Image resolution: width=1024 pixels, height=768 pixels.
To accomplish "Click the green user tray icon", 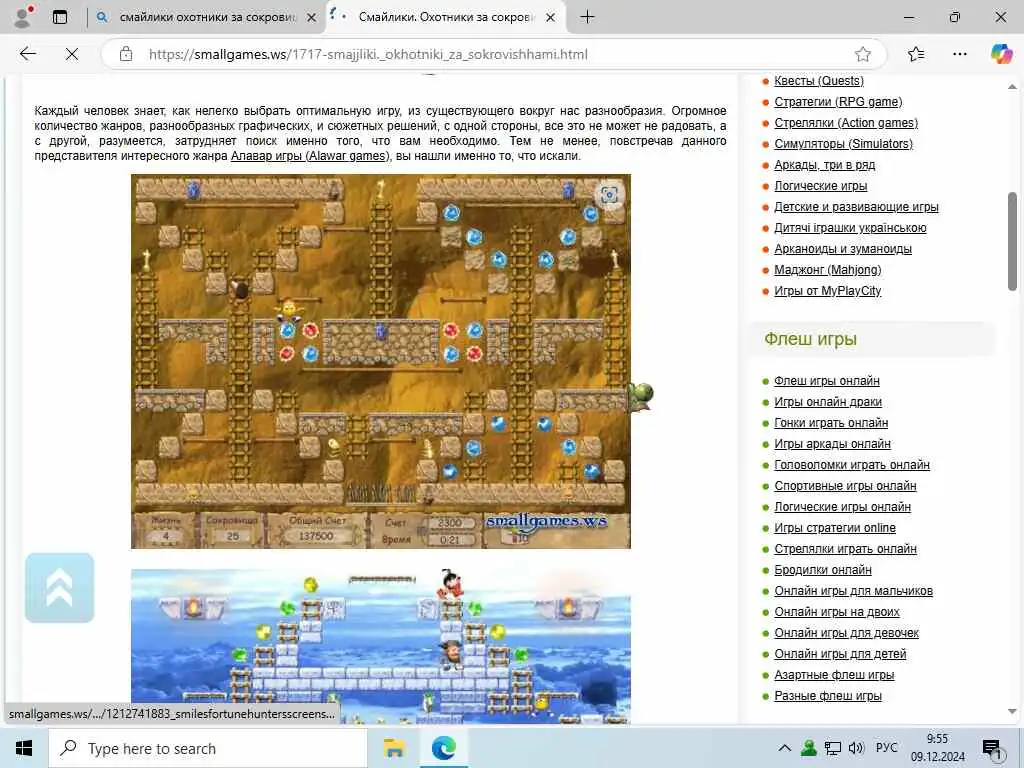I will coord(808,748).
